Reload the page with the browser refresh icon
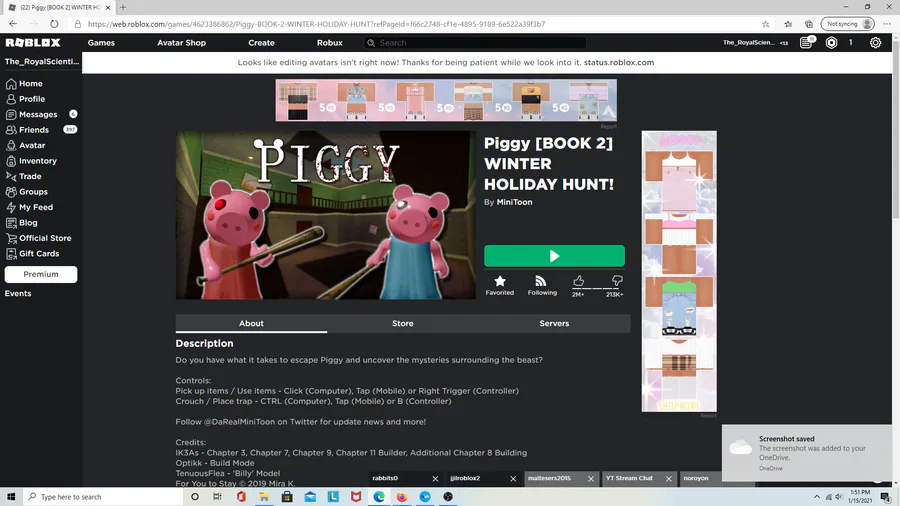Image resolution: width=900 pixels, height=506 pixels. [x=54, y=24]
